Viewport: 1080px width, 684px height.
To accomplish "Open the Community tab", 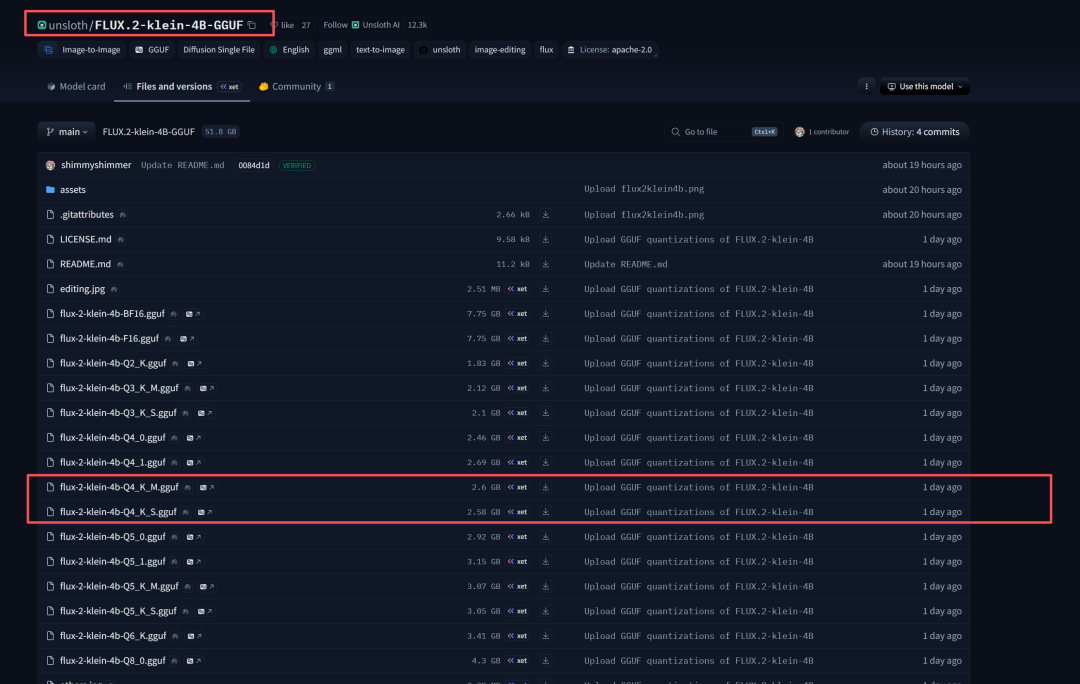I will pos(296,86).
